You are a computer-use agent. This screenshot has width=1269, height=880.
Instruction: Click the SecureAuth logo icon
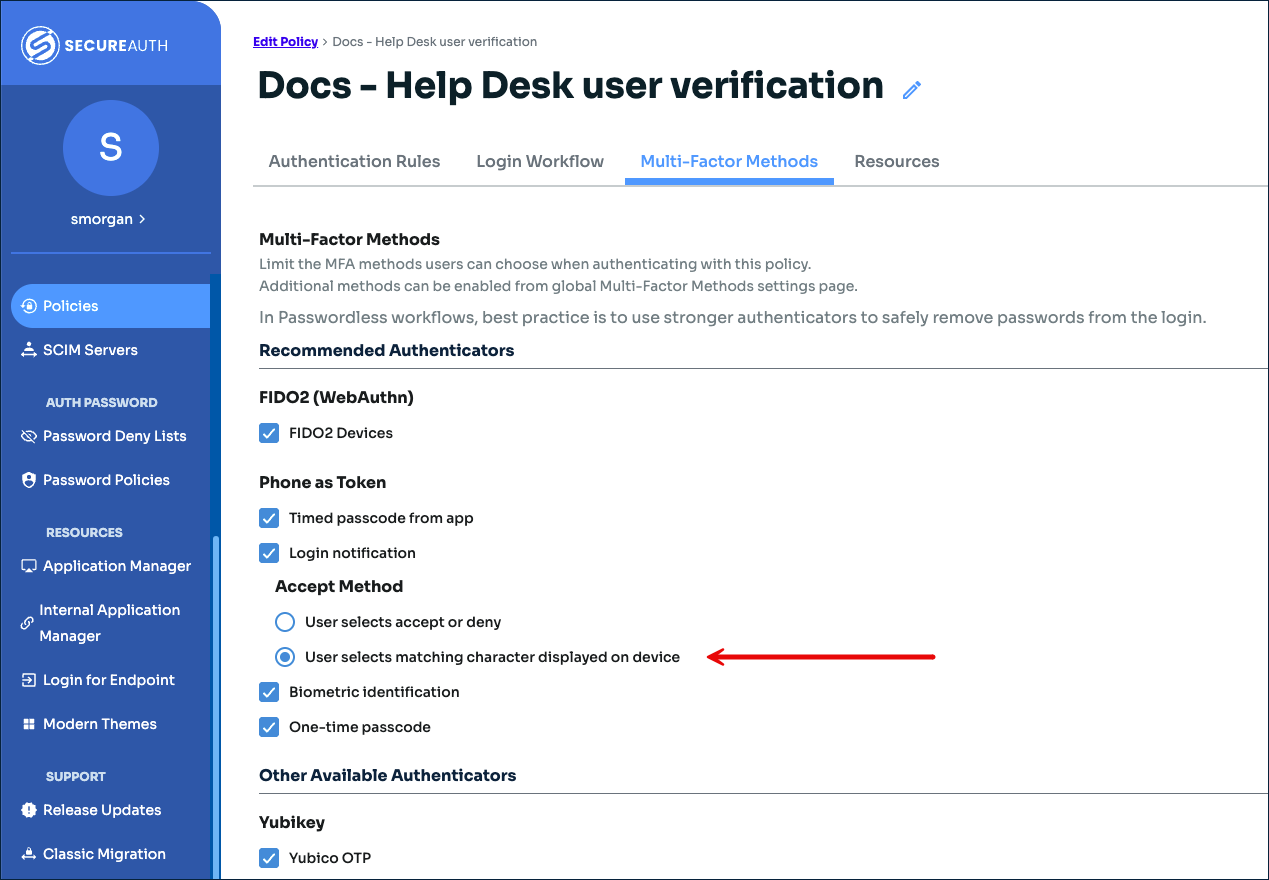pyautogui.click(x=42, y=45)
